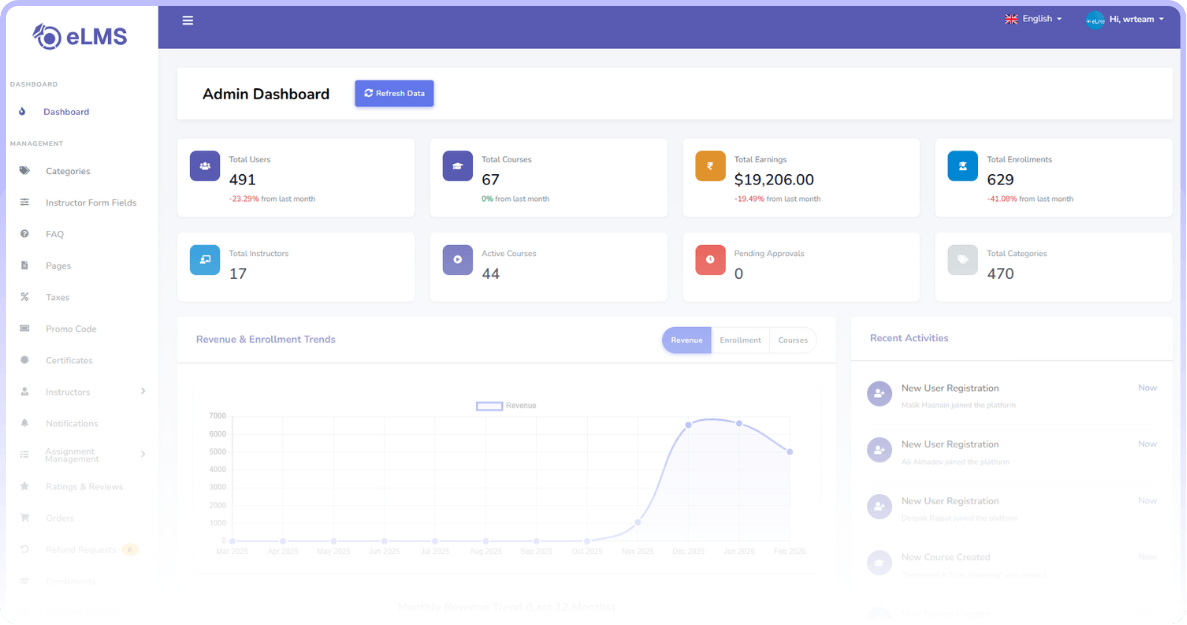
Task: Open the Hi, wrteam user dropdown
Action: (1126, 20)
